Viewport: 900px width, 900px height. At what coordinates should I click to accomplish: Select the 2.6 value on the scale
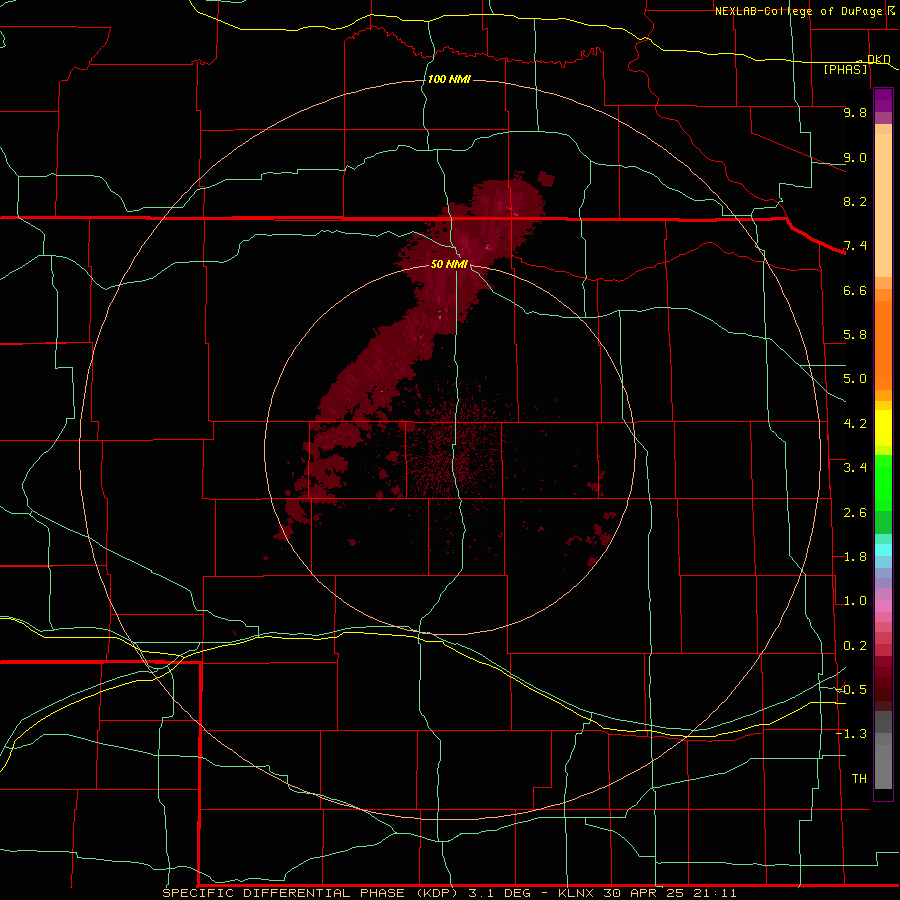(855, 513)
